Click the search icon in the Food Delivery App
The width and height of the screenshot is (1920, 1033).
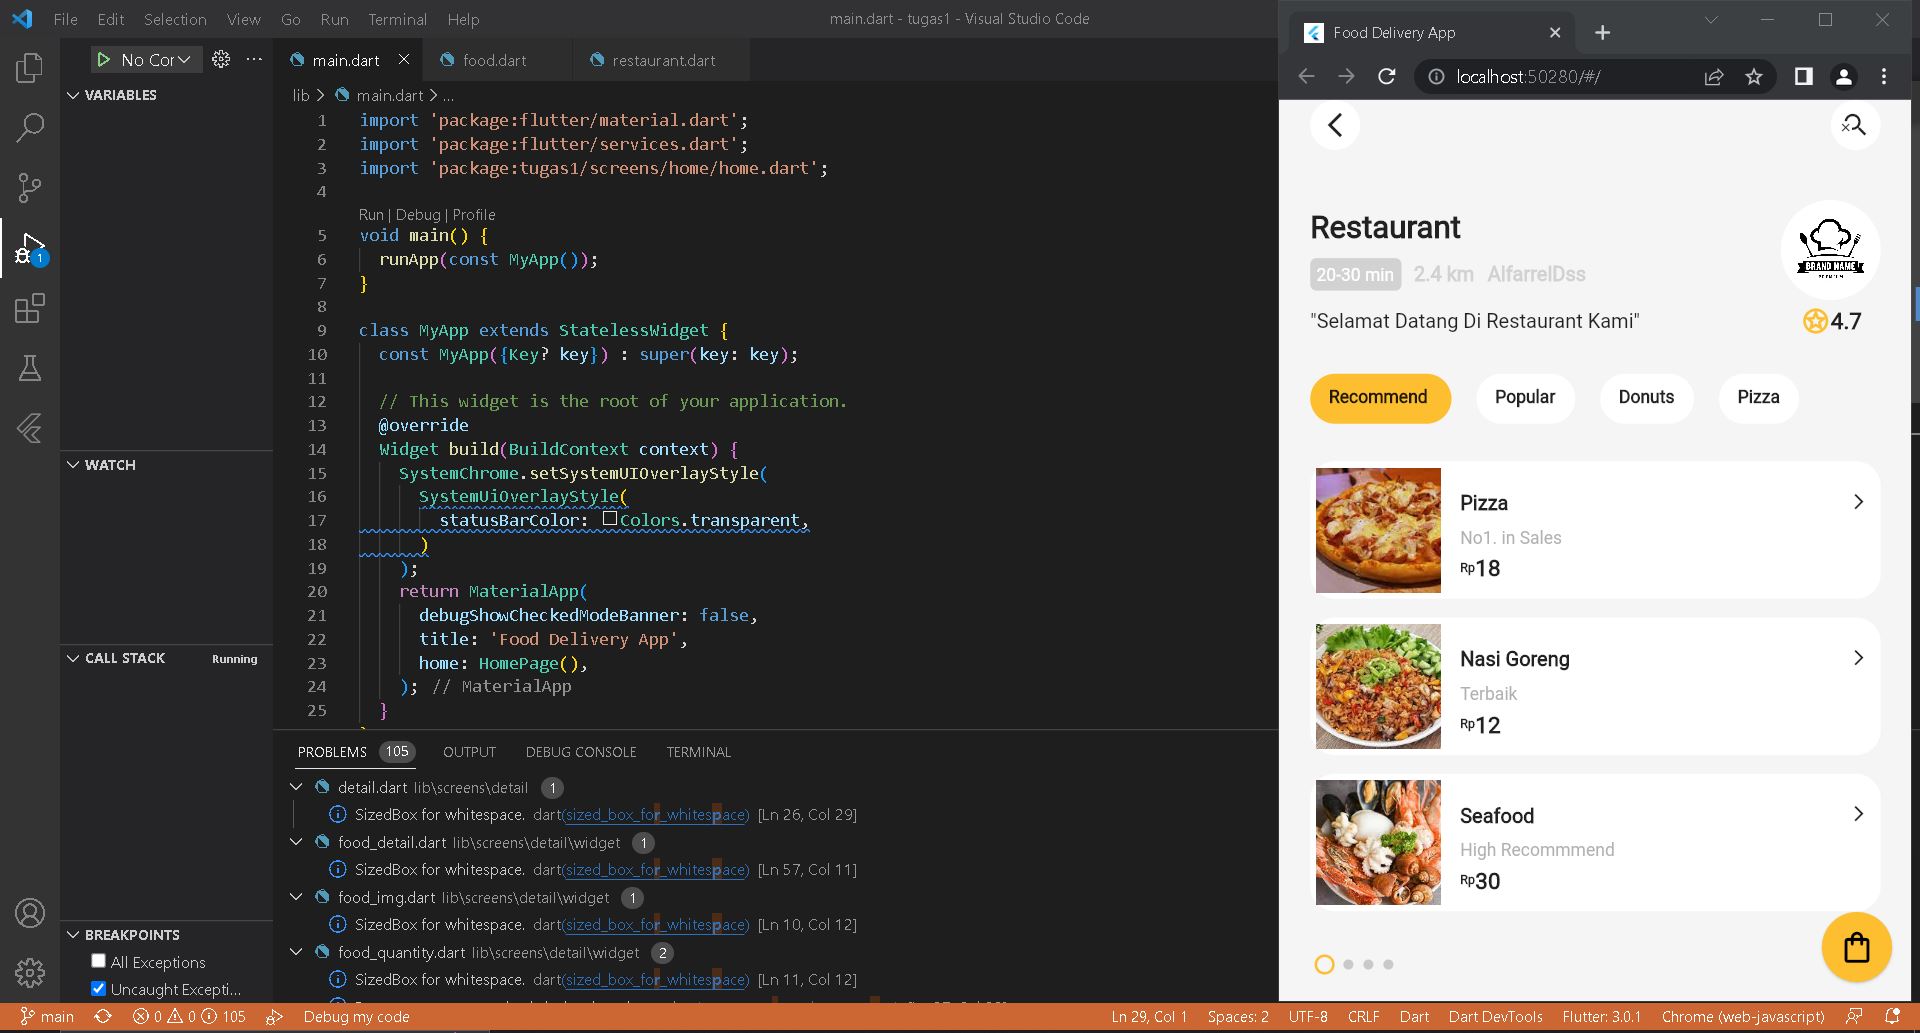pos(1854,125)
